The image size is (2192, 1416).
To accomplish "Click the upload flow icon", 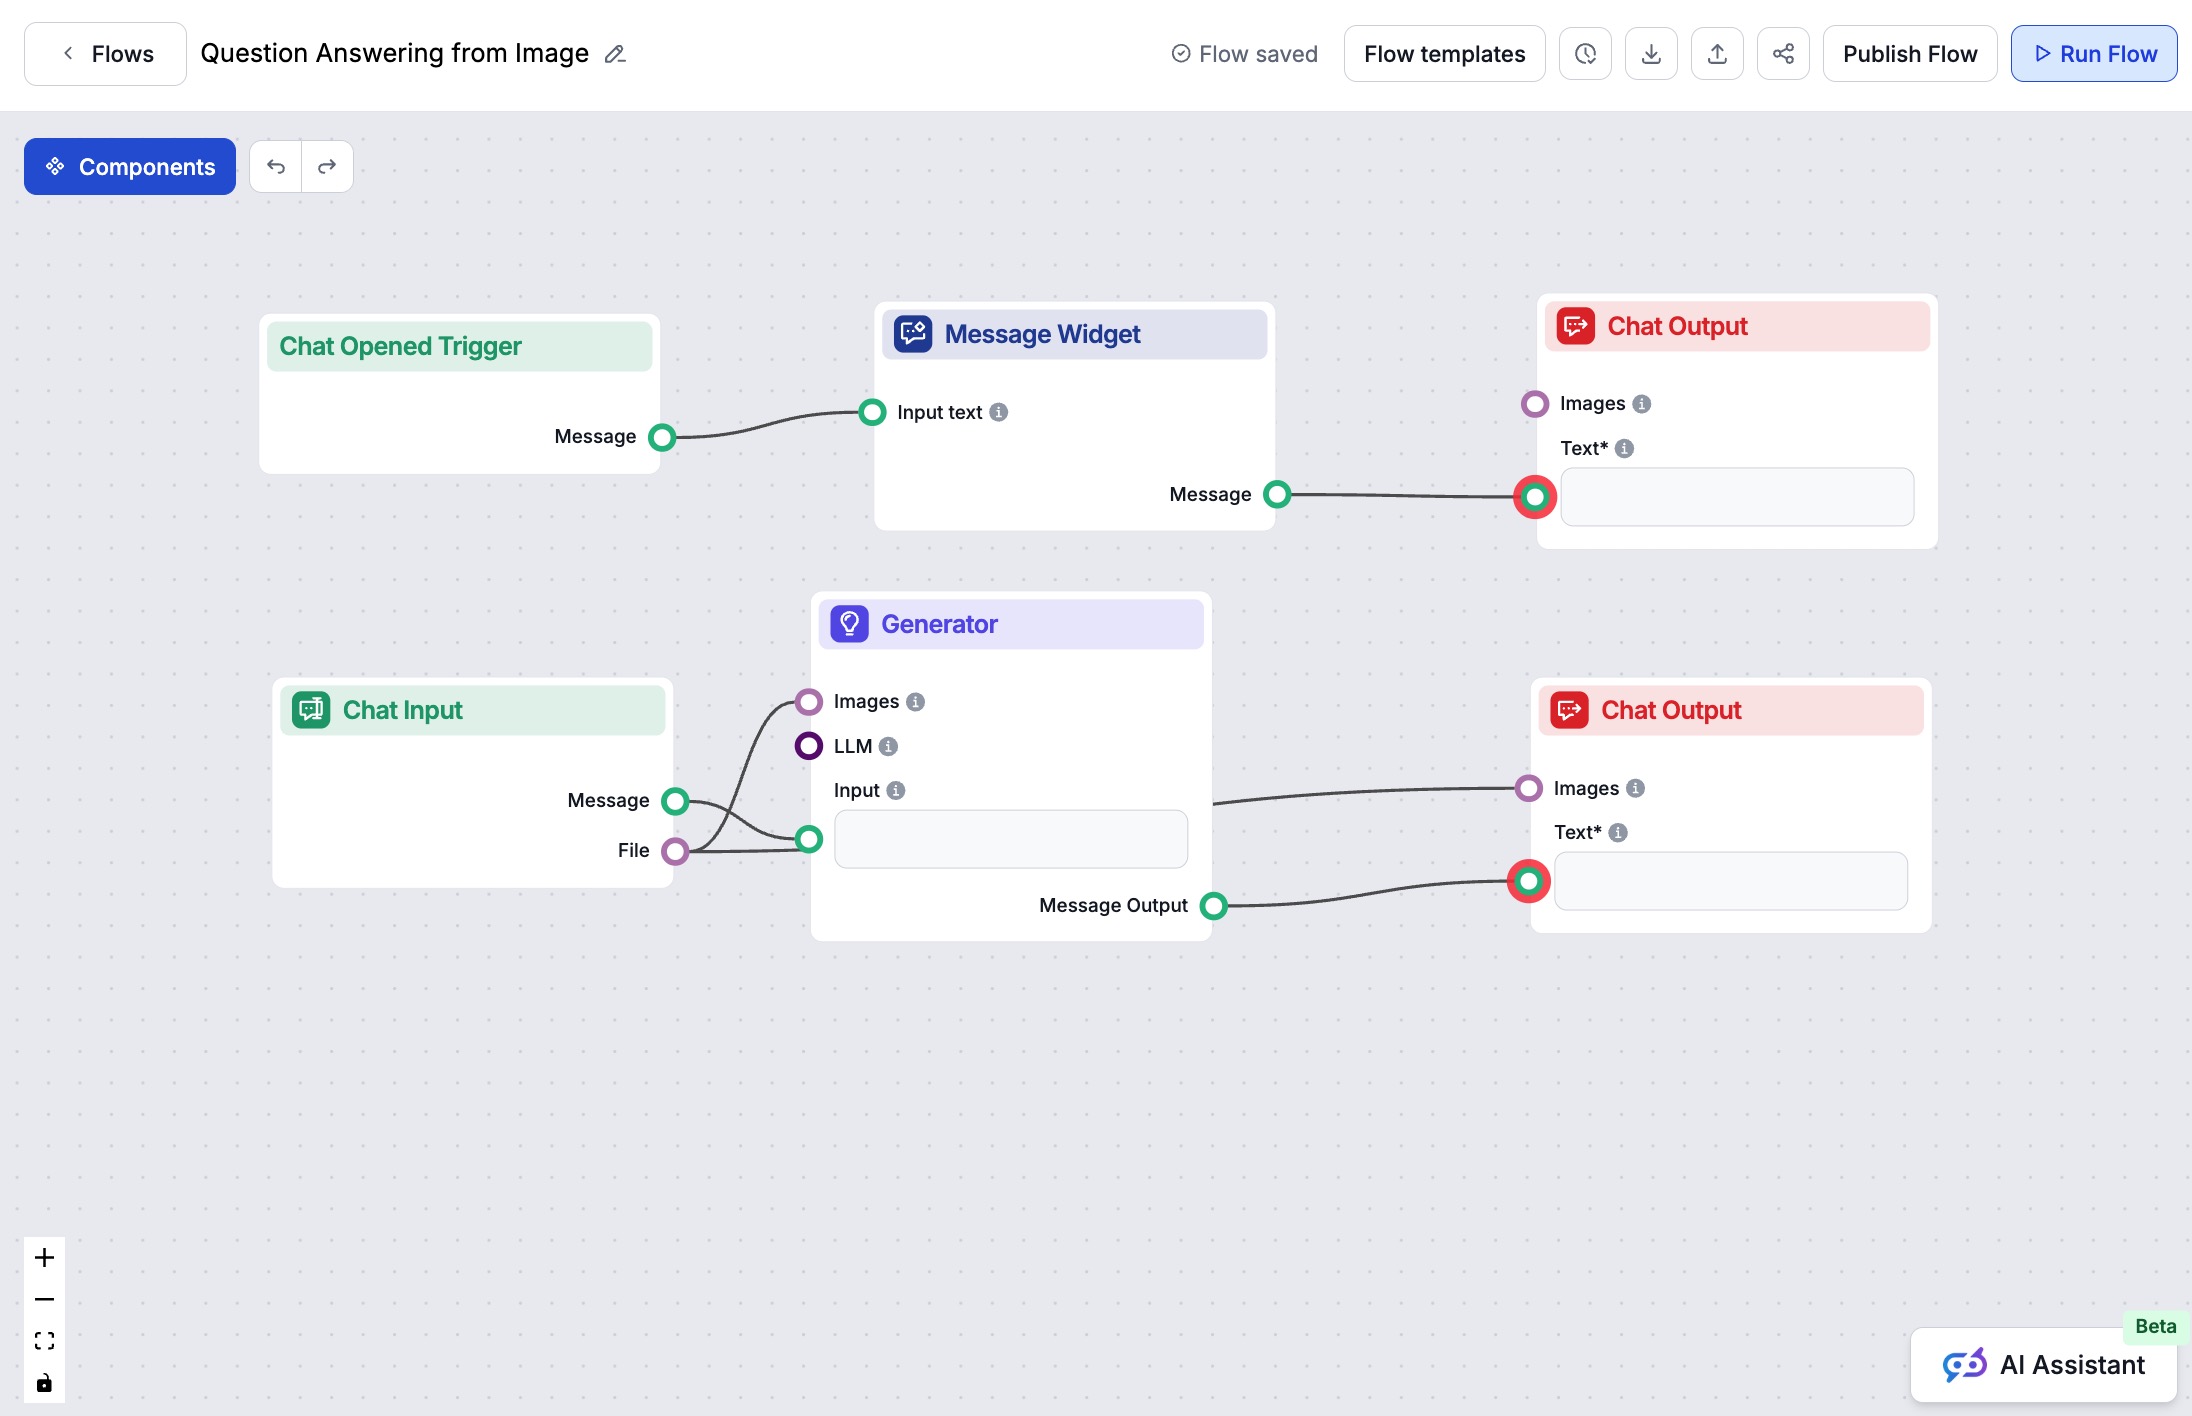I will [1717, 54].
